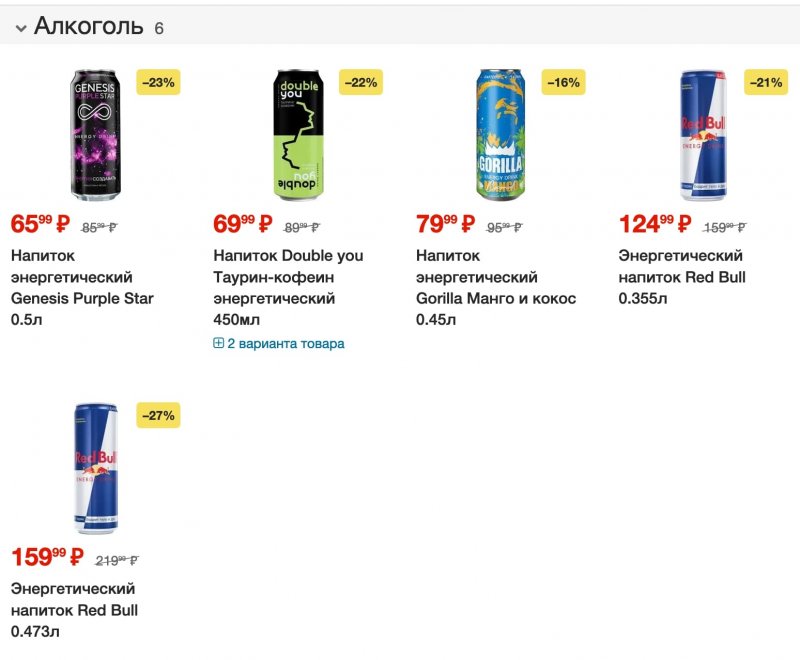Click the -16% discount badge
The width and height of the screenshot is (800, 660).
(563, 82)
